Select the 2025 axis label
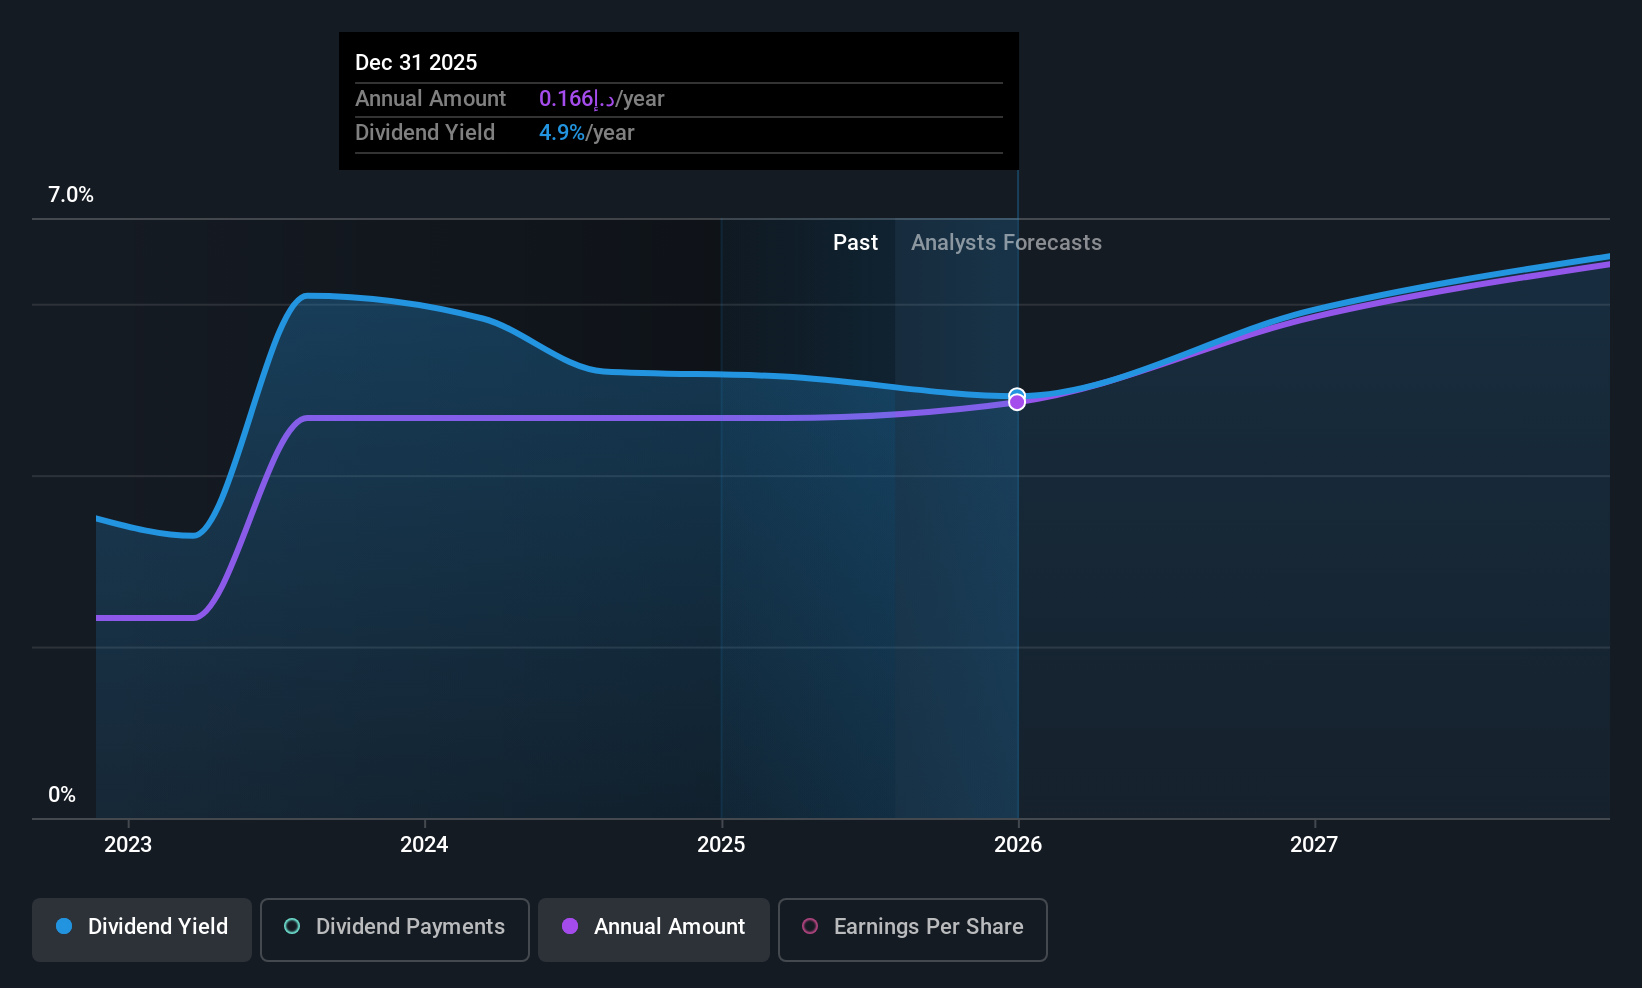This screenshot has height=988, width=1642. [x=721, y=845]
